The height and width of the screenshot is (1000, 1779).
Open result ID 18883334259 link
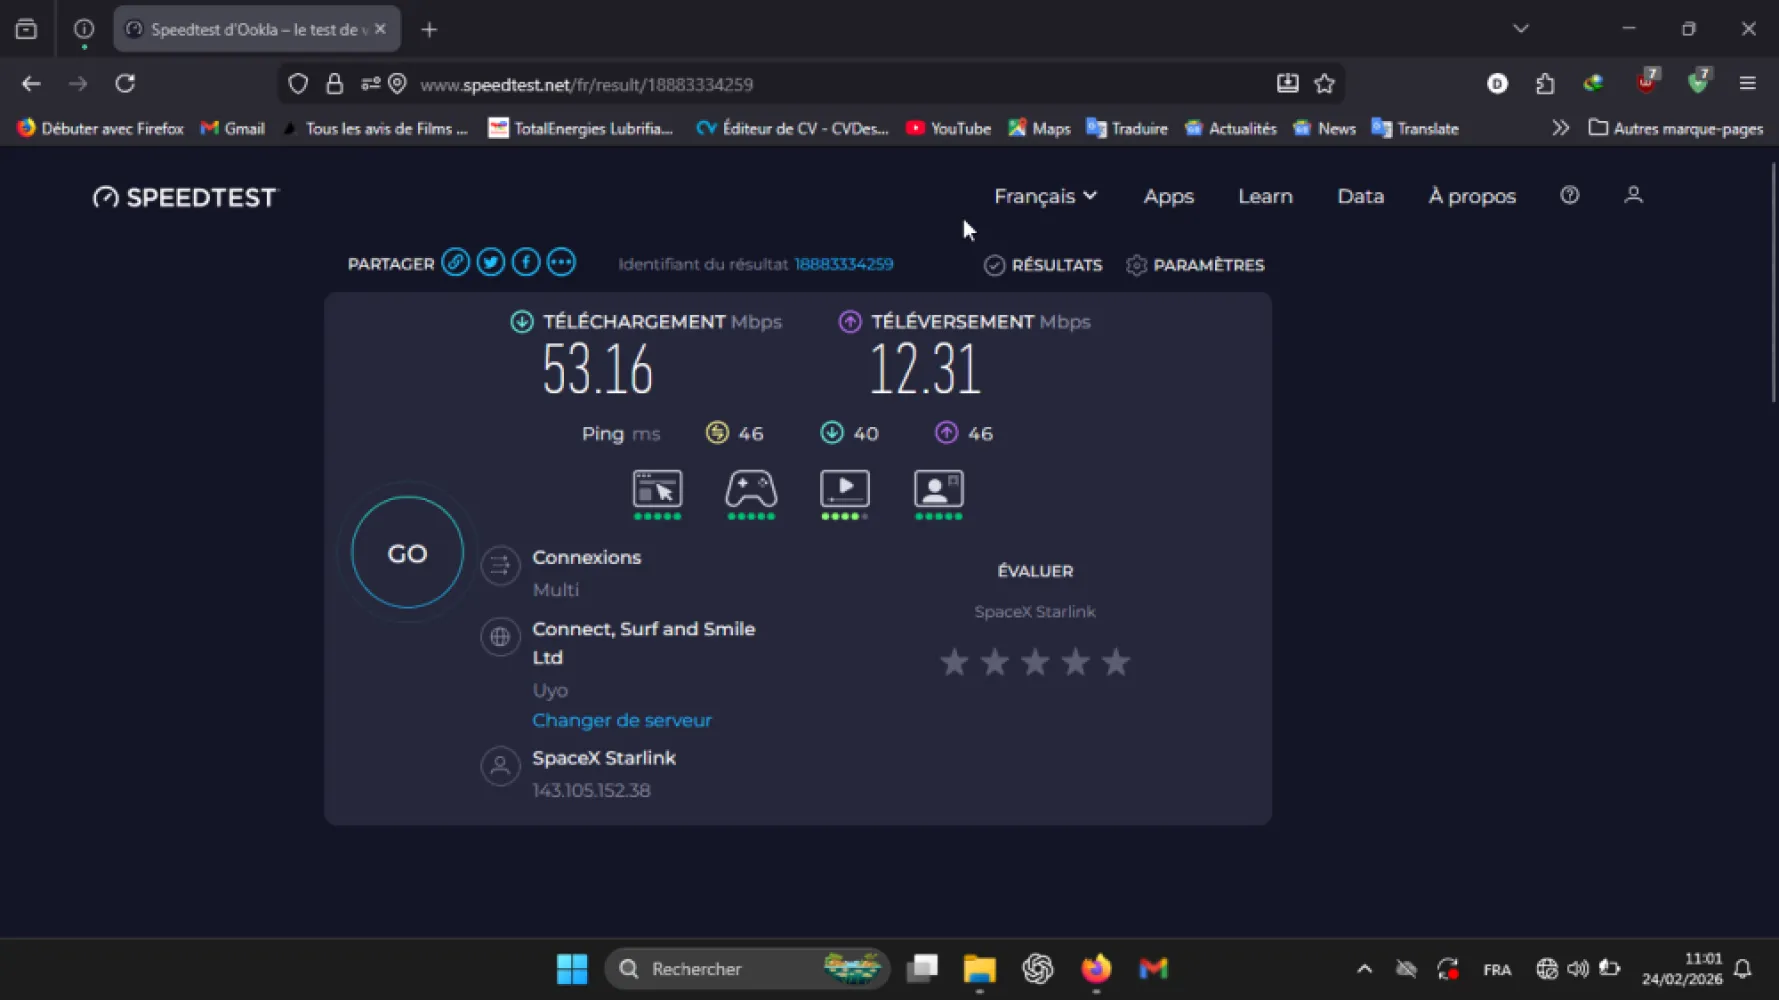(x=844, y=264)
